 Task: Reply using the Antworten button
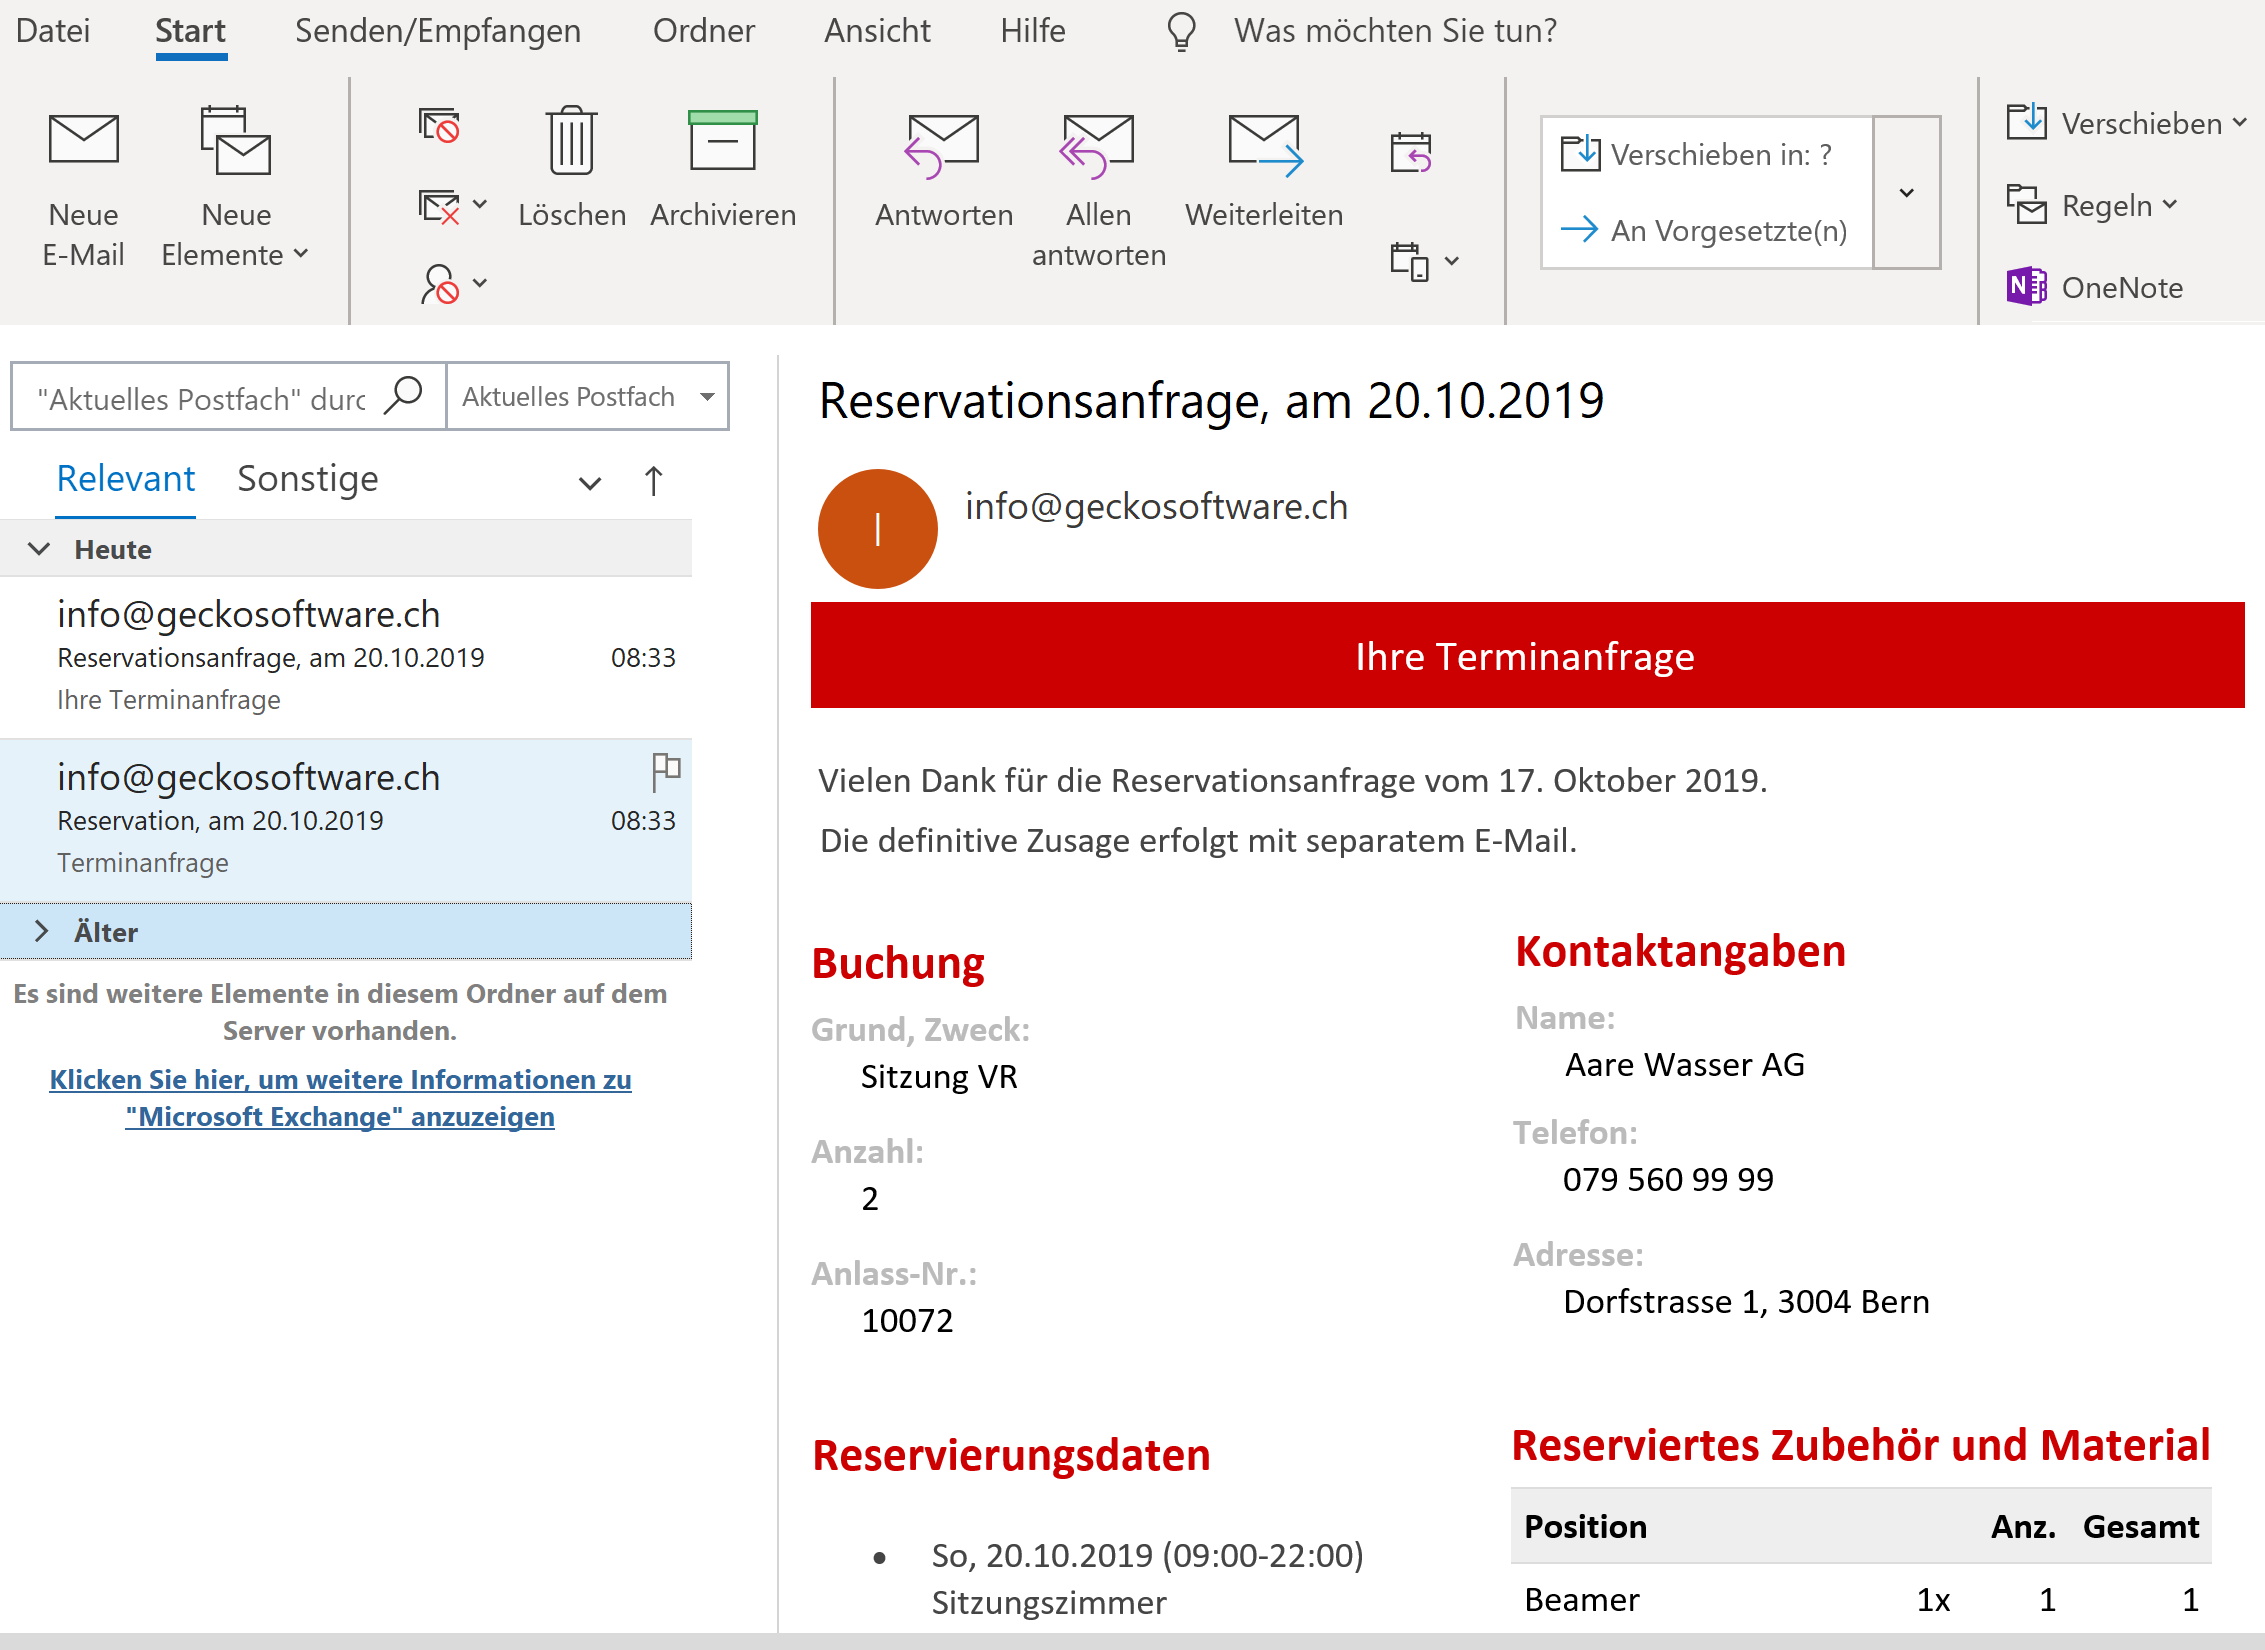(943, 170)
